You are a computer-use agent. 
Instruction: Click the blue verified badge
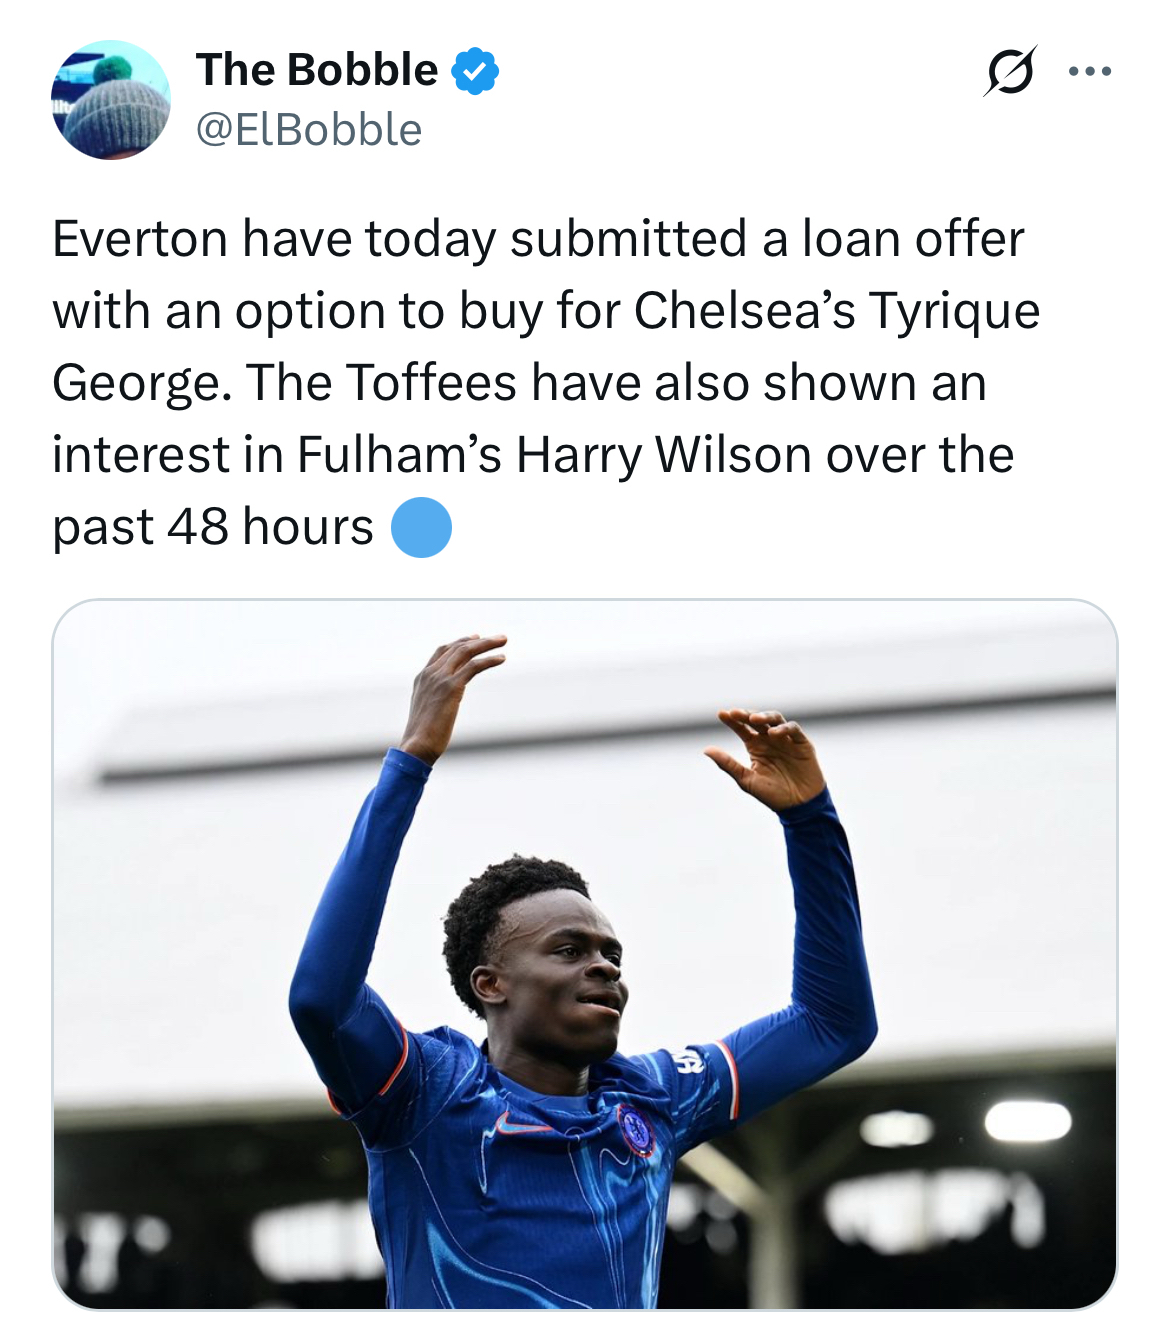475,71
